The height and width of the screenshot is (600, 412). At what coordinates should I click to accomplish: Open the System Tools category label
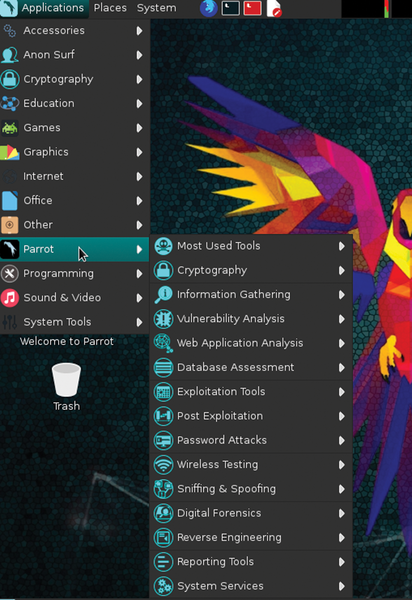[x=57, y=322]
